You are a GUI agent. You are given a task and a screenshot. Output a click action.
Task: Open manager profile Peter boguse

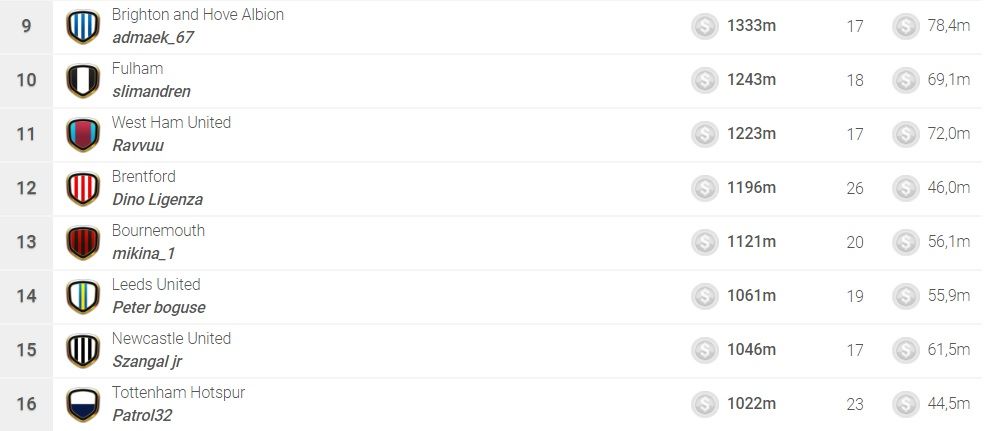158,308
